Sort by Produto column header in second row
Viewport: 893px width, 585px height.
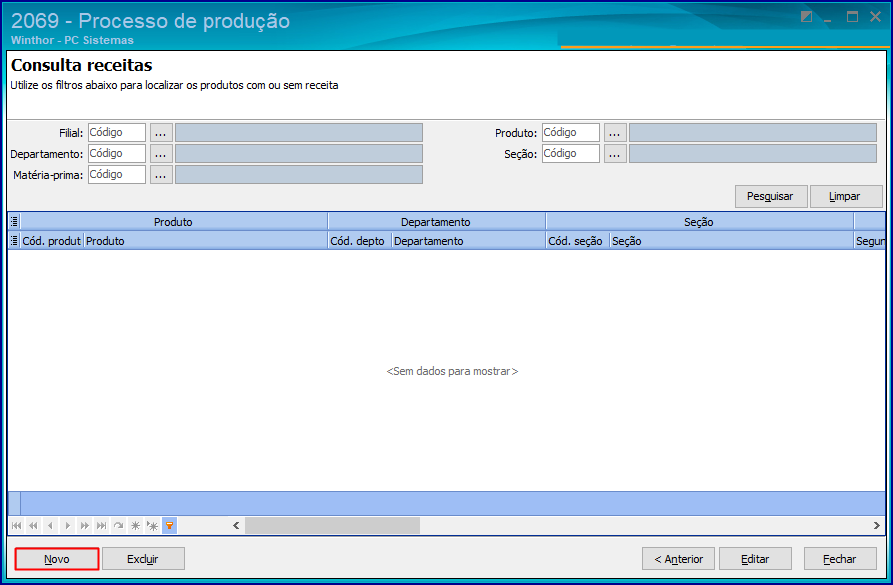pyautogui.click(x=206, y=241)
